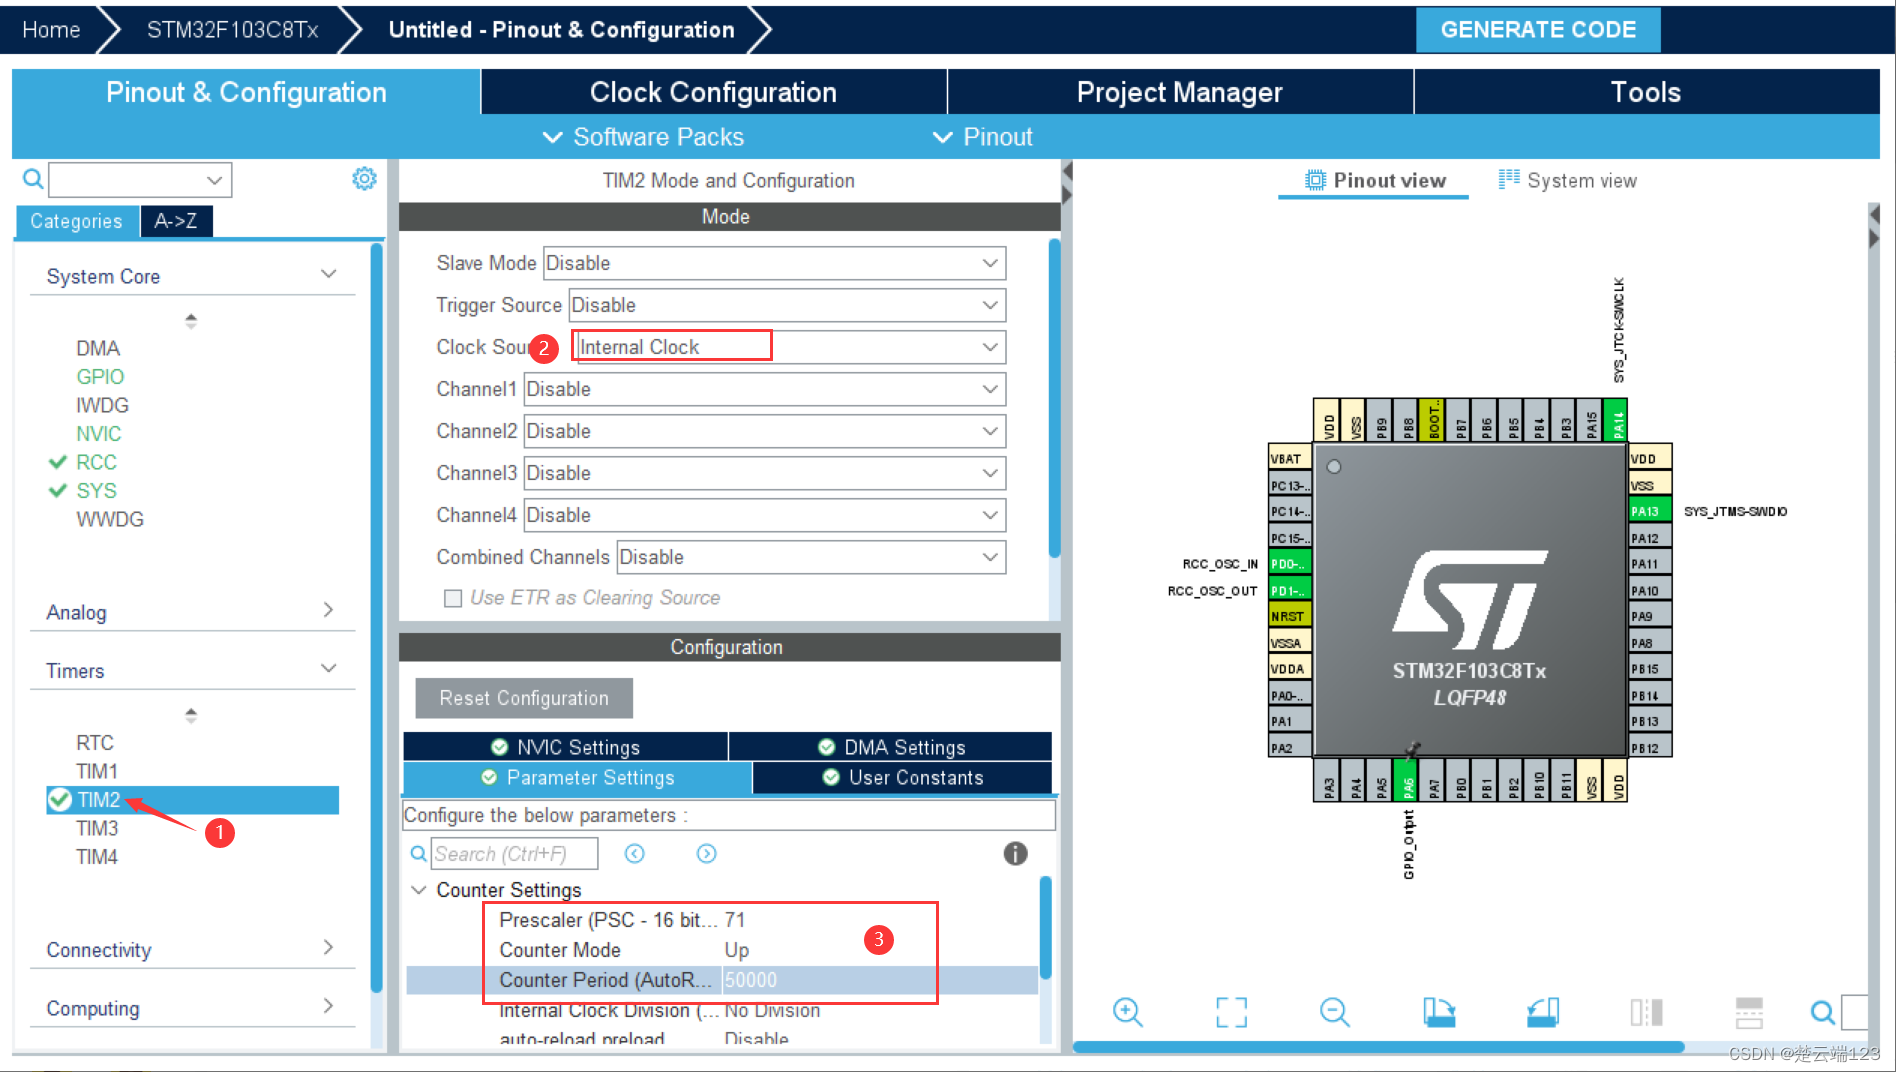This screenshot has width=1896, height=1072.
Task: Open STM32F103C8Tx breadcrumb
Action: tap(232, 30)
